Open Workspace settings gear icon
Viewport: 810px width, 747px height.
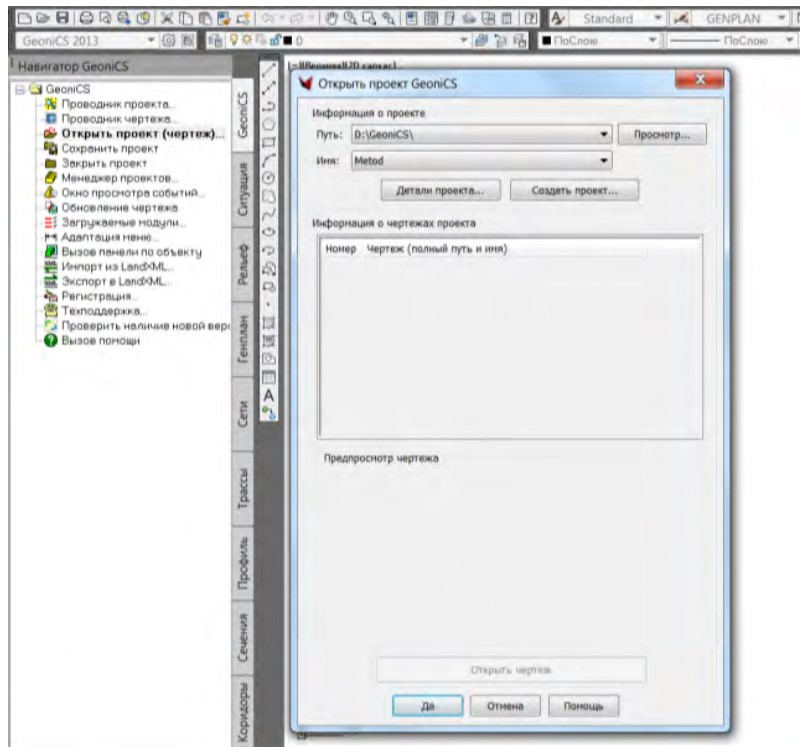point(168,41)
